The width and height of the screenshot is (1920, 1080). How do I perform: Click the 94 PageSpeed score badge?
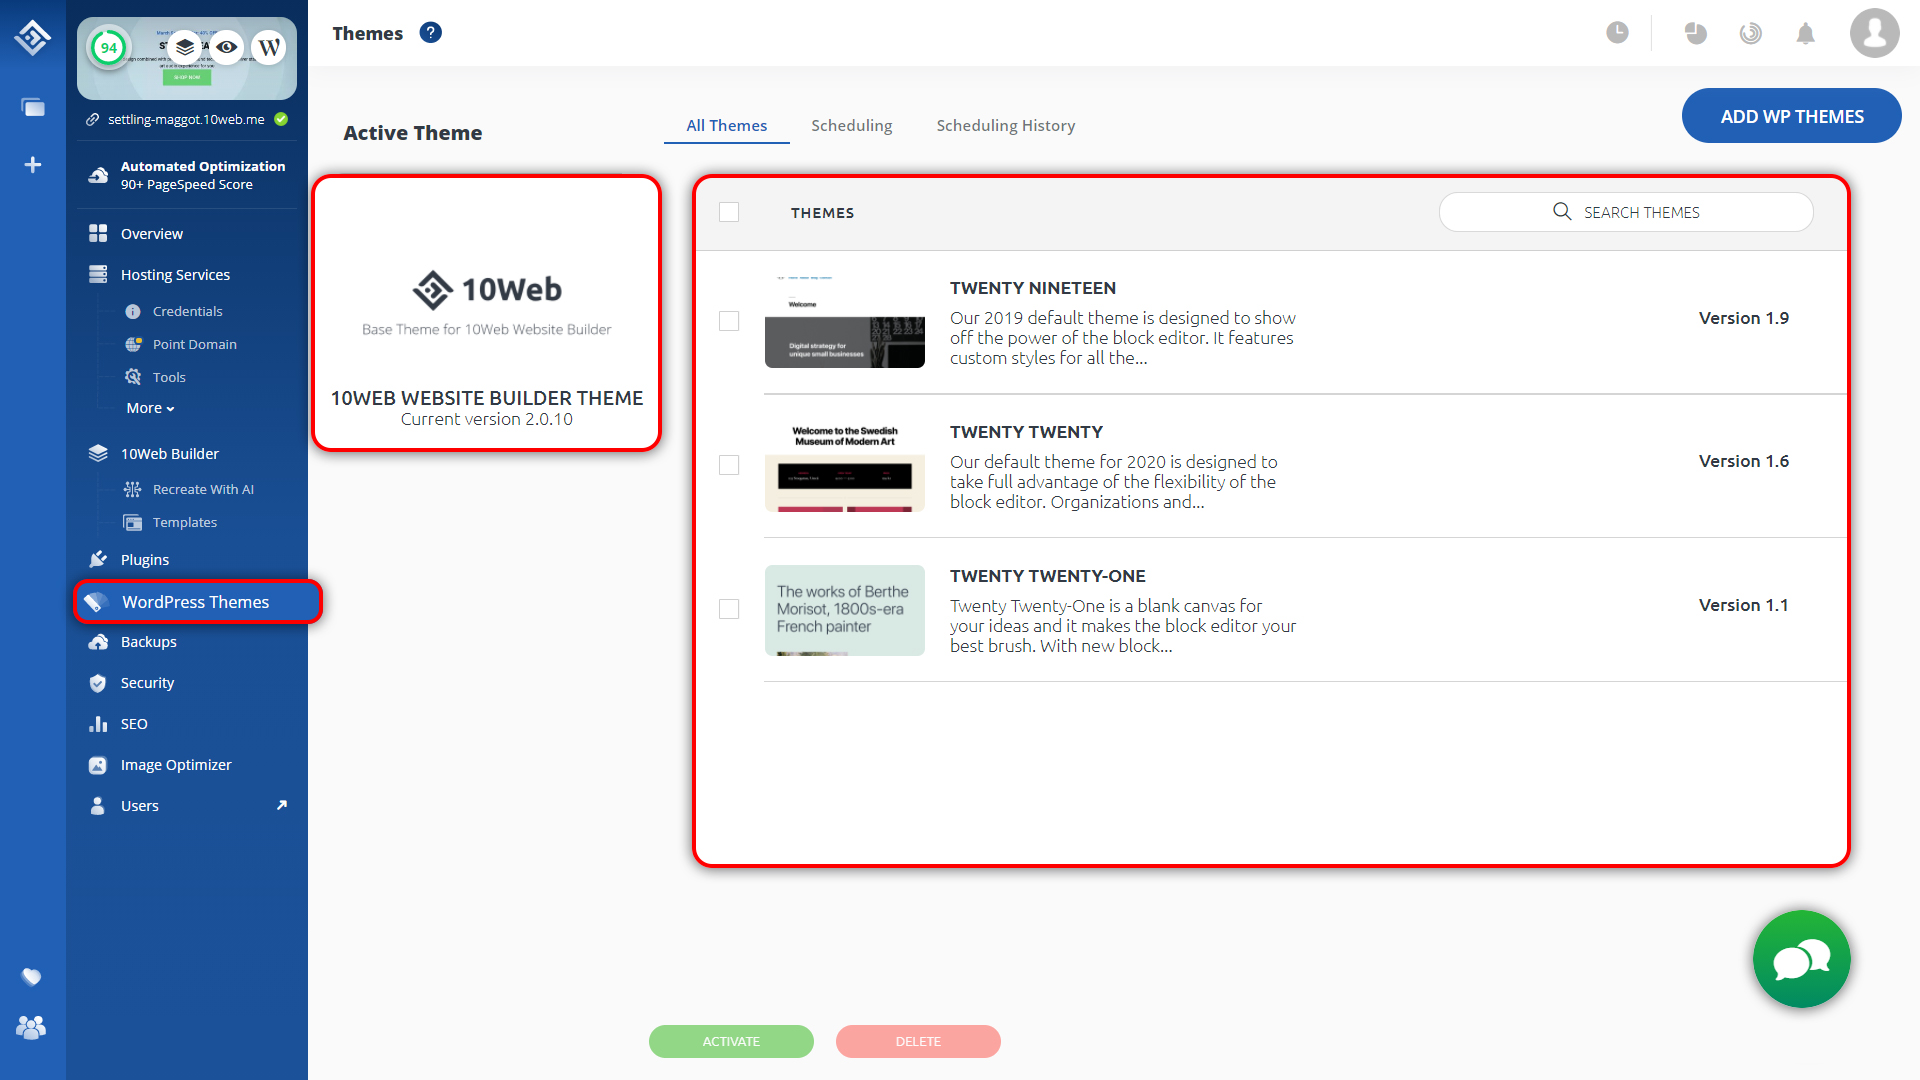[x=108, y=47]
